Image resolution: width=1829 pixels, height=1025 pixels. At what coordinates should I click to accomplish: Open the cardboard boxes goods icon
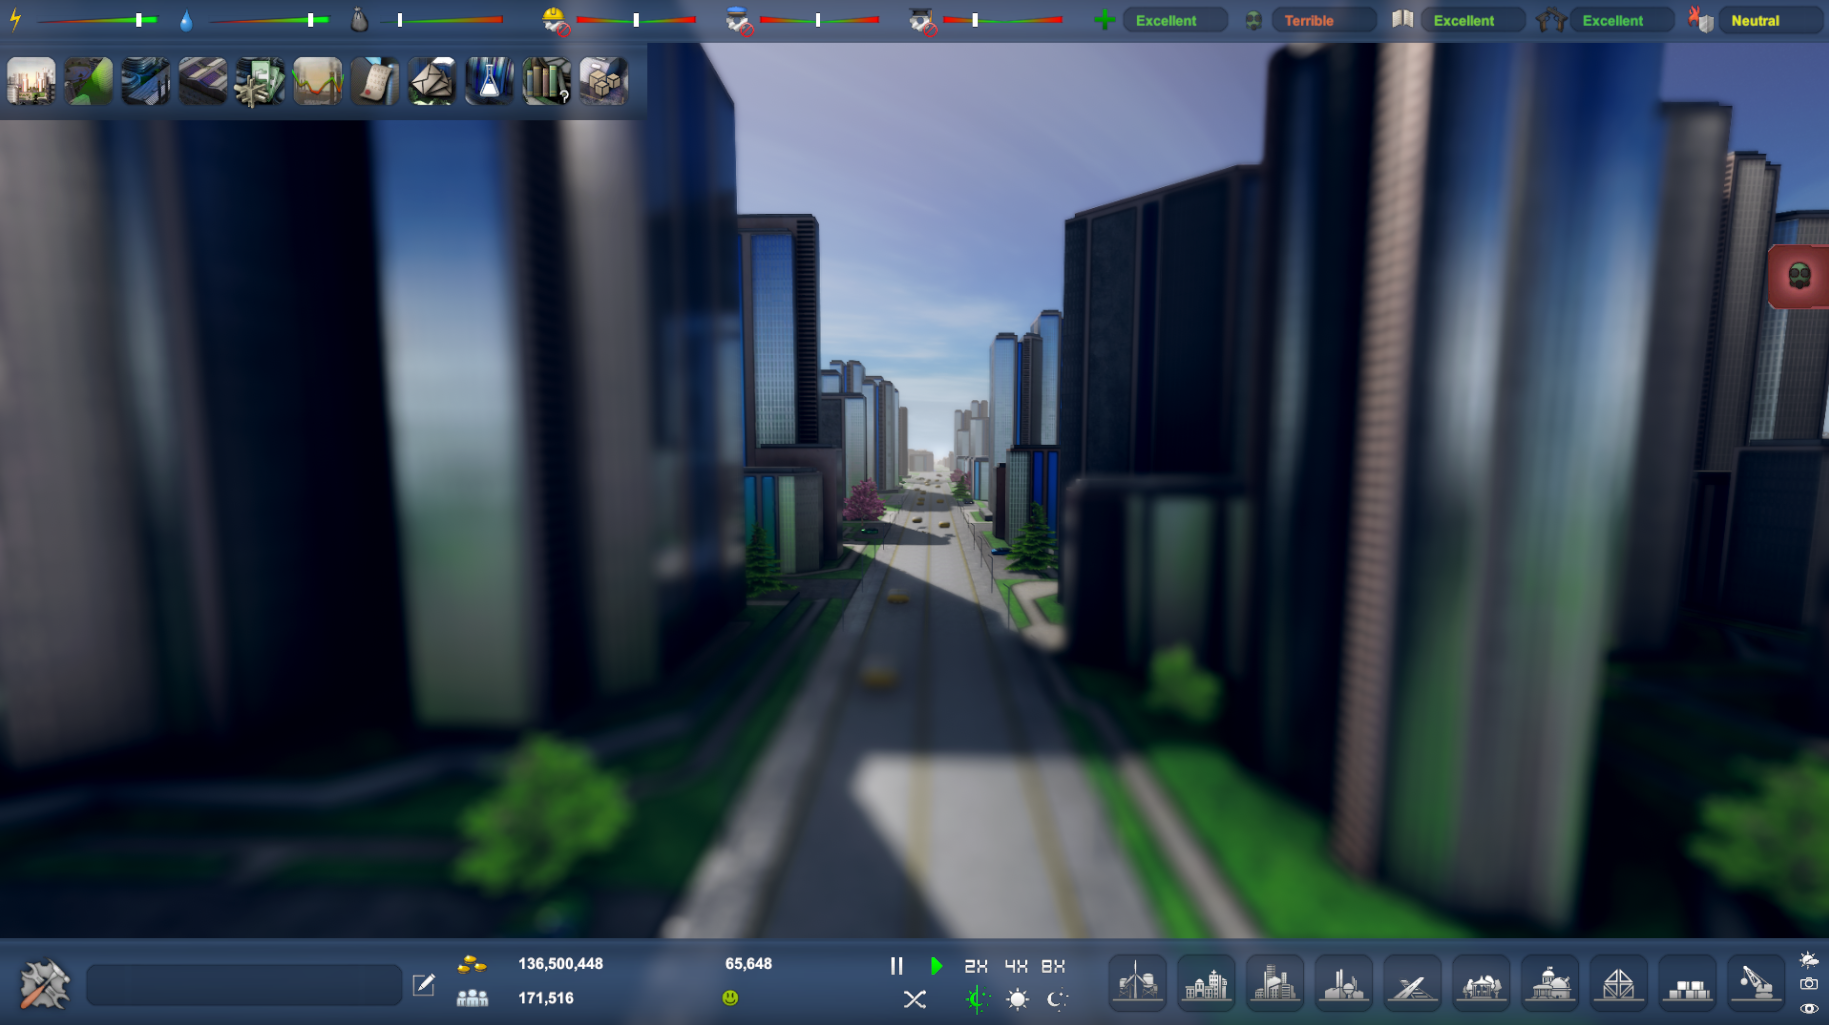point(604,81)
